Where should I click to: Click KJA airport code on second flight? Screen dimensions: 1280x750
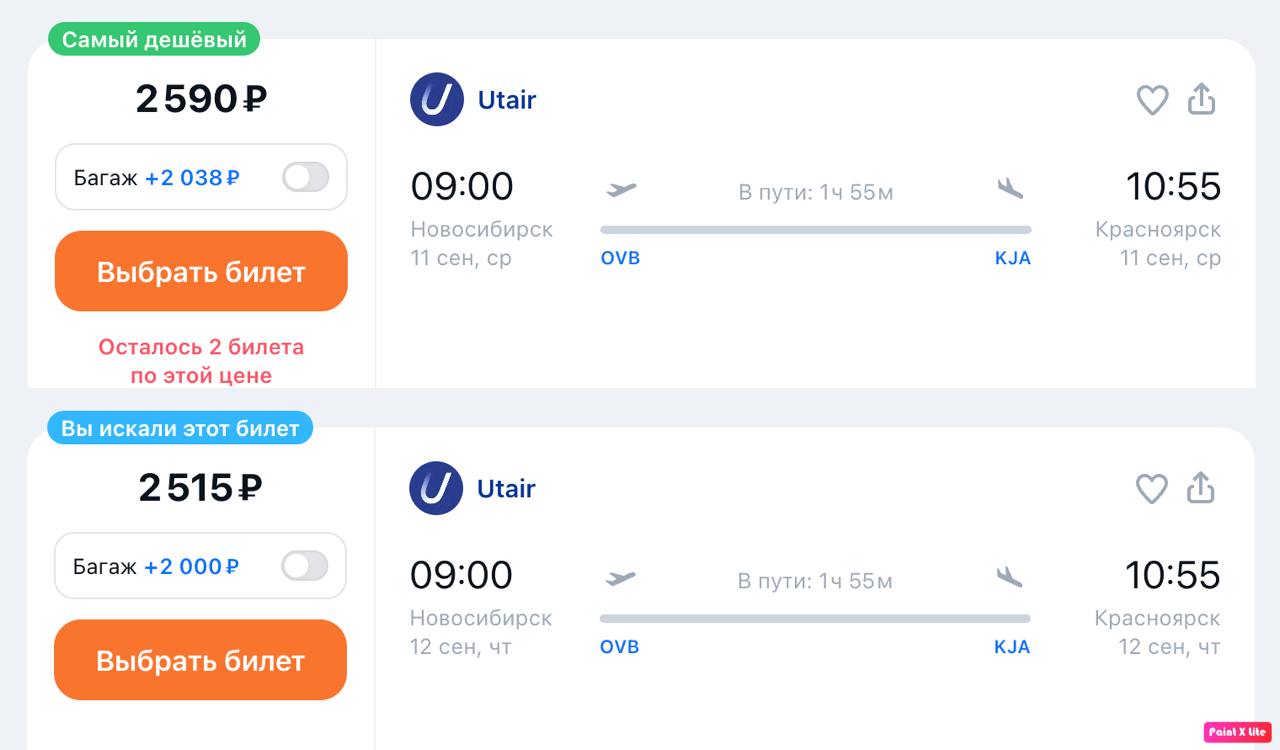pos(1011,647)
